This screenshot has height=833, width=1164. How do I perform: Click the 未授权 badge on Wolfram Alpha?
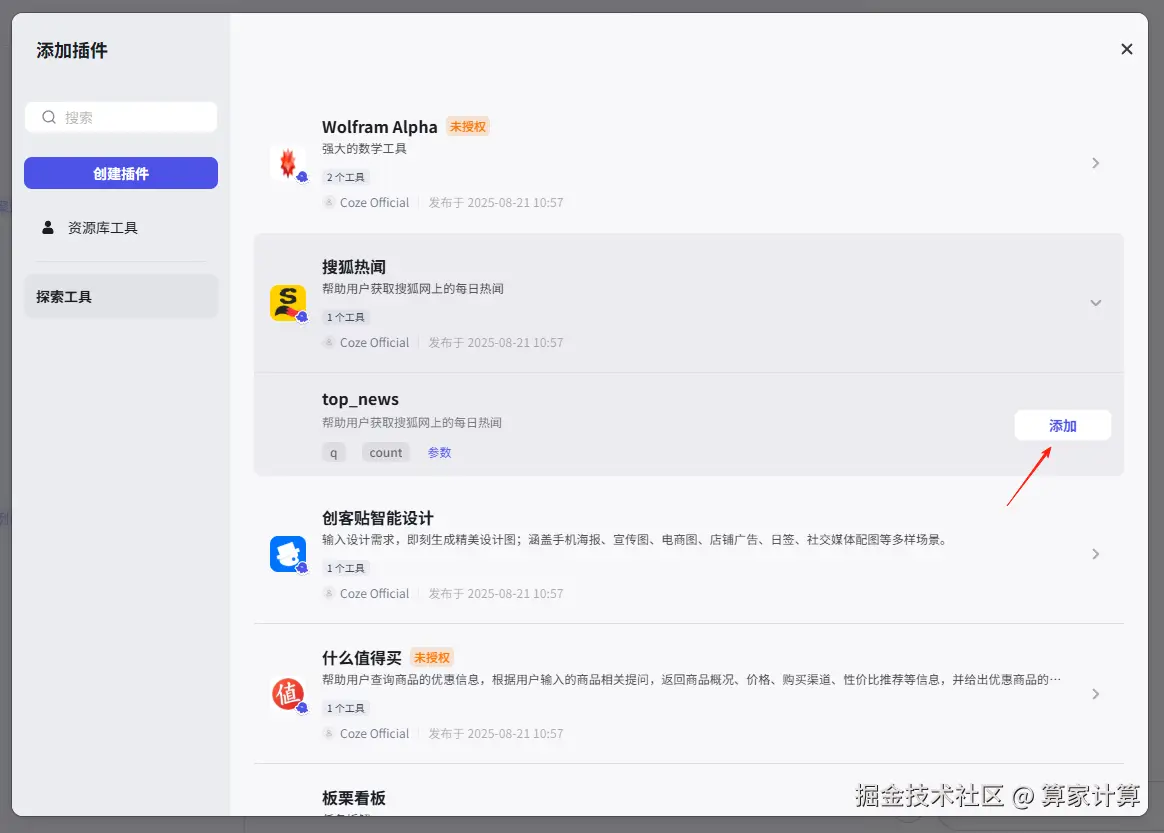[468, 126]
